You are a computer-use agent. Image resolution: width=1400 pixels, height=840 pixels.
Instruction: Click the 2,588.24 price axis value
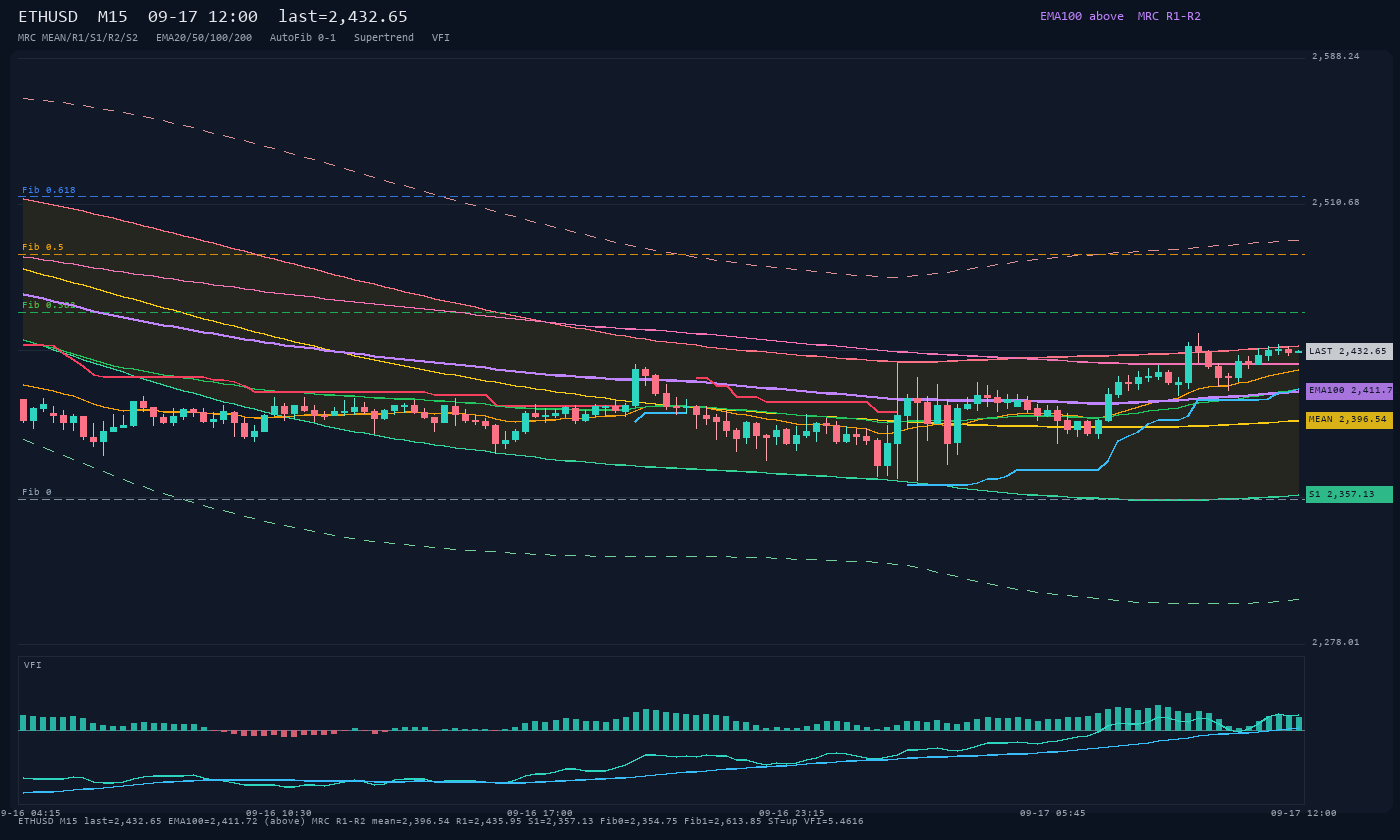1336,56
